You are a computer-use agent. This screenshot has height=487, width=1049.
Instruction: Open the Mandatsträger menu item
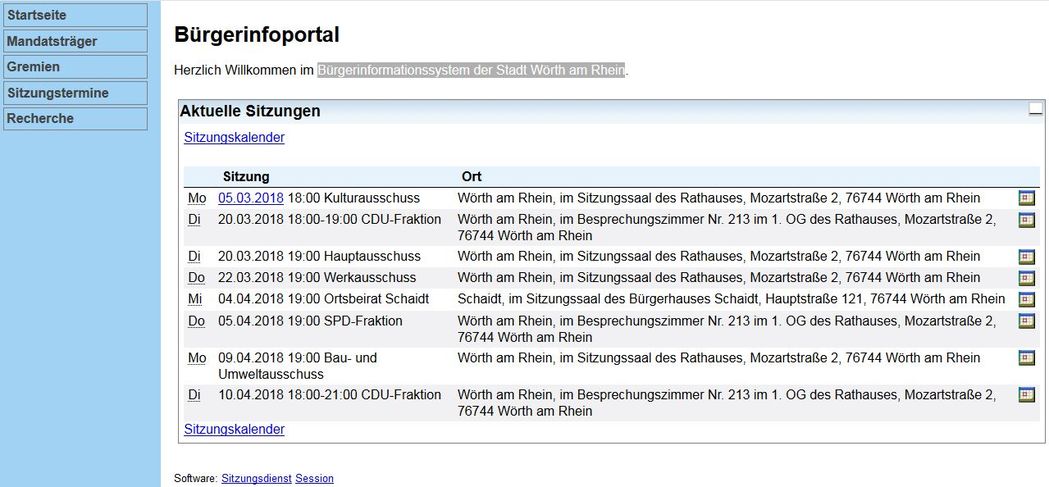[x=75, y=41]
